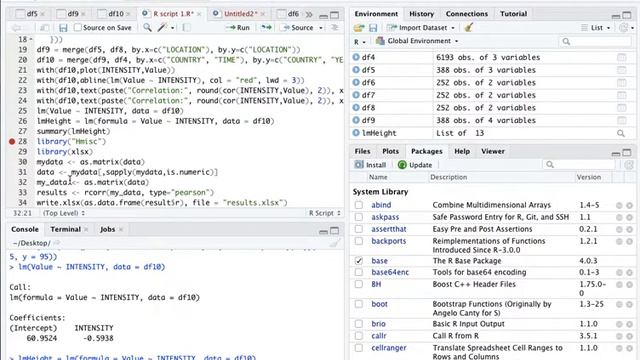Remove the abind package with x icon

click(x=629, y=205)
